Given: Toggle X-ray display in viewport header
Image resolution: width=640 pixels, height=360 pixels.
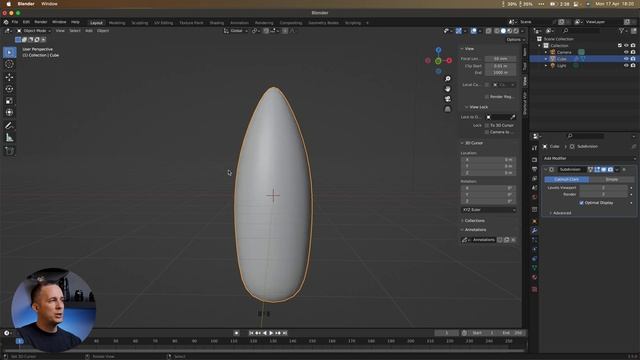Looking at the screenshot, I should pyautogui.click(x=489, y=31).
